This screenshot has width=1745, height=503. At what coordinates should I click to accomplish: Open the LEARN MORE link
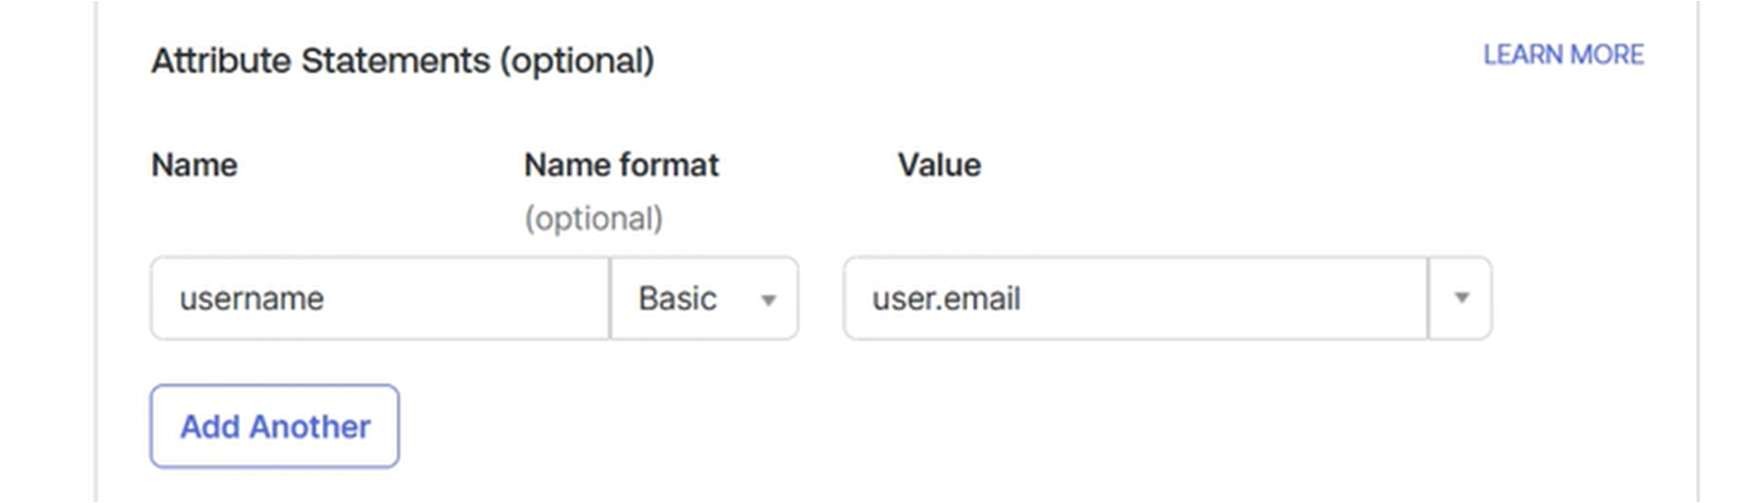tap(1563, 55)
